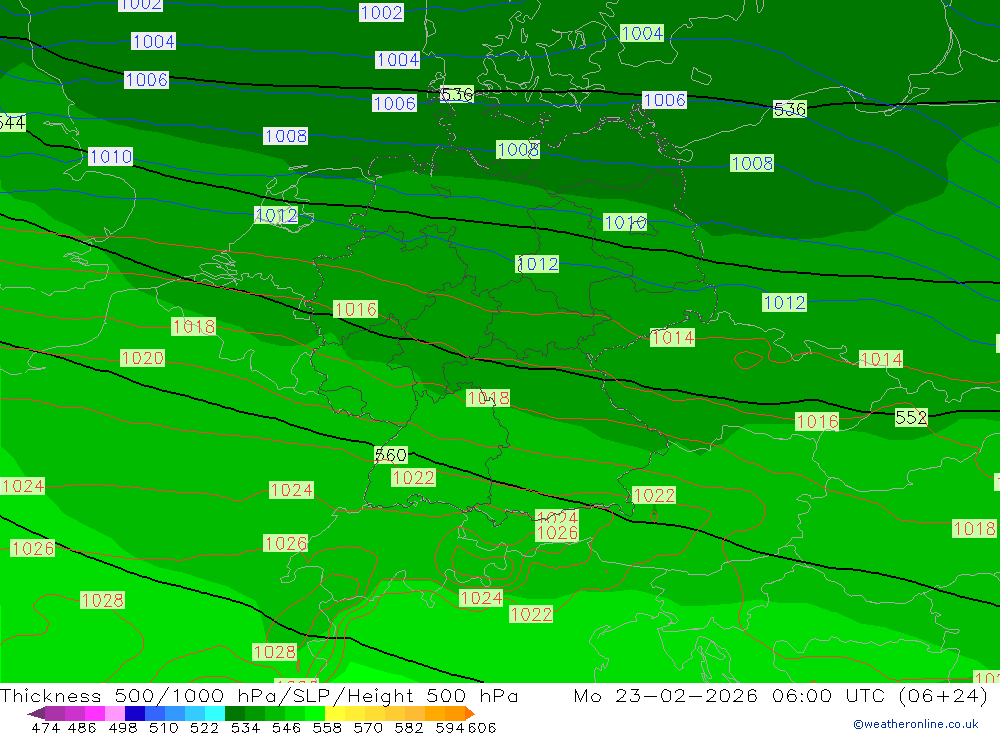Select the darkest green legend swatch above 534
Image resolution: width=1000 pixels, height=733 pixels.
[235, 713]
